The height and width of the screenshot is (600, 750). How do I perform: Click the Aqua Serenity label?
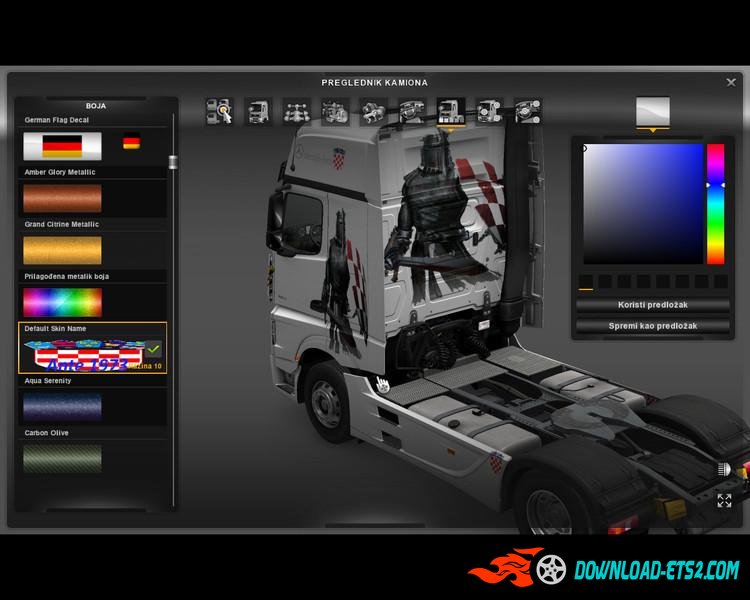(48, 381)
